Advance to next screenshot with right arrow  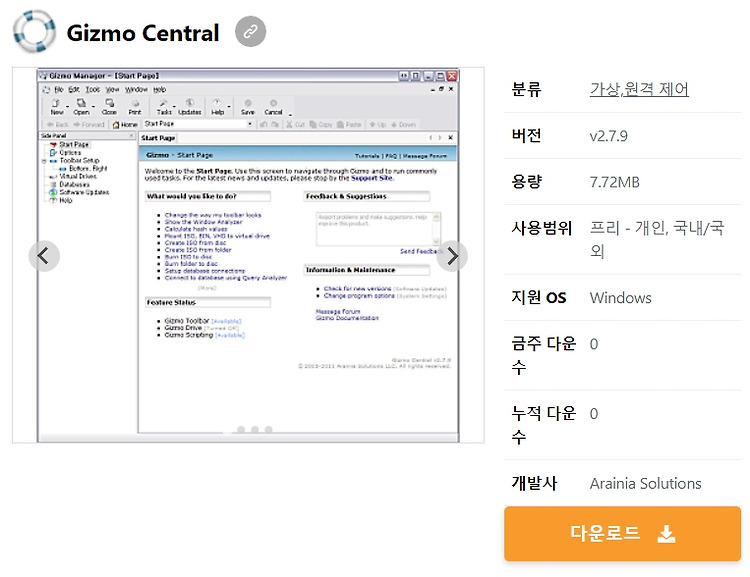[x=452, y=256]
